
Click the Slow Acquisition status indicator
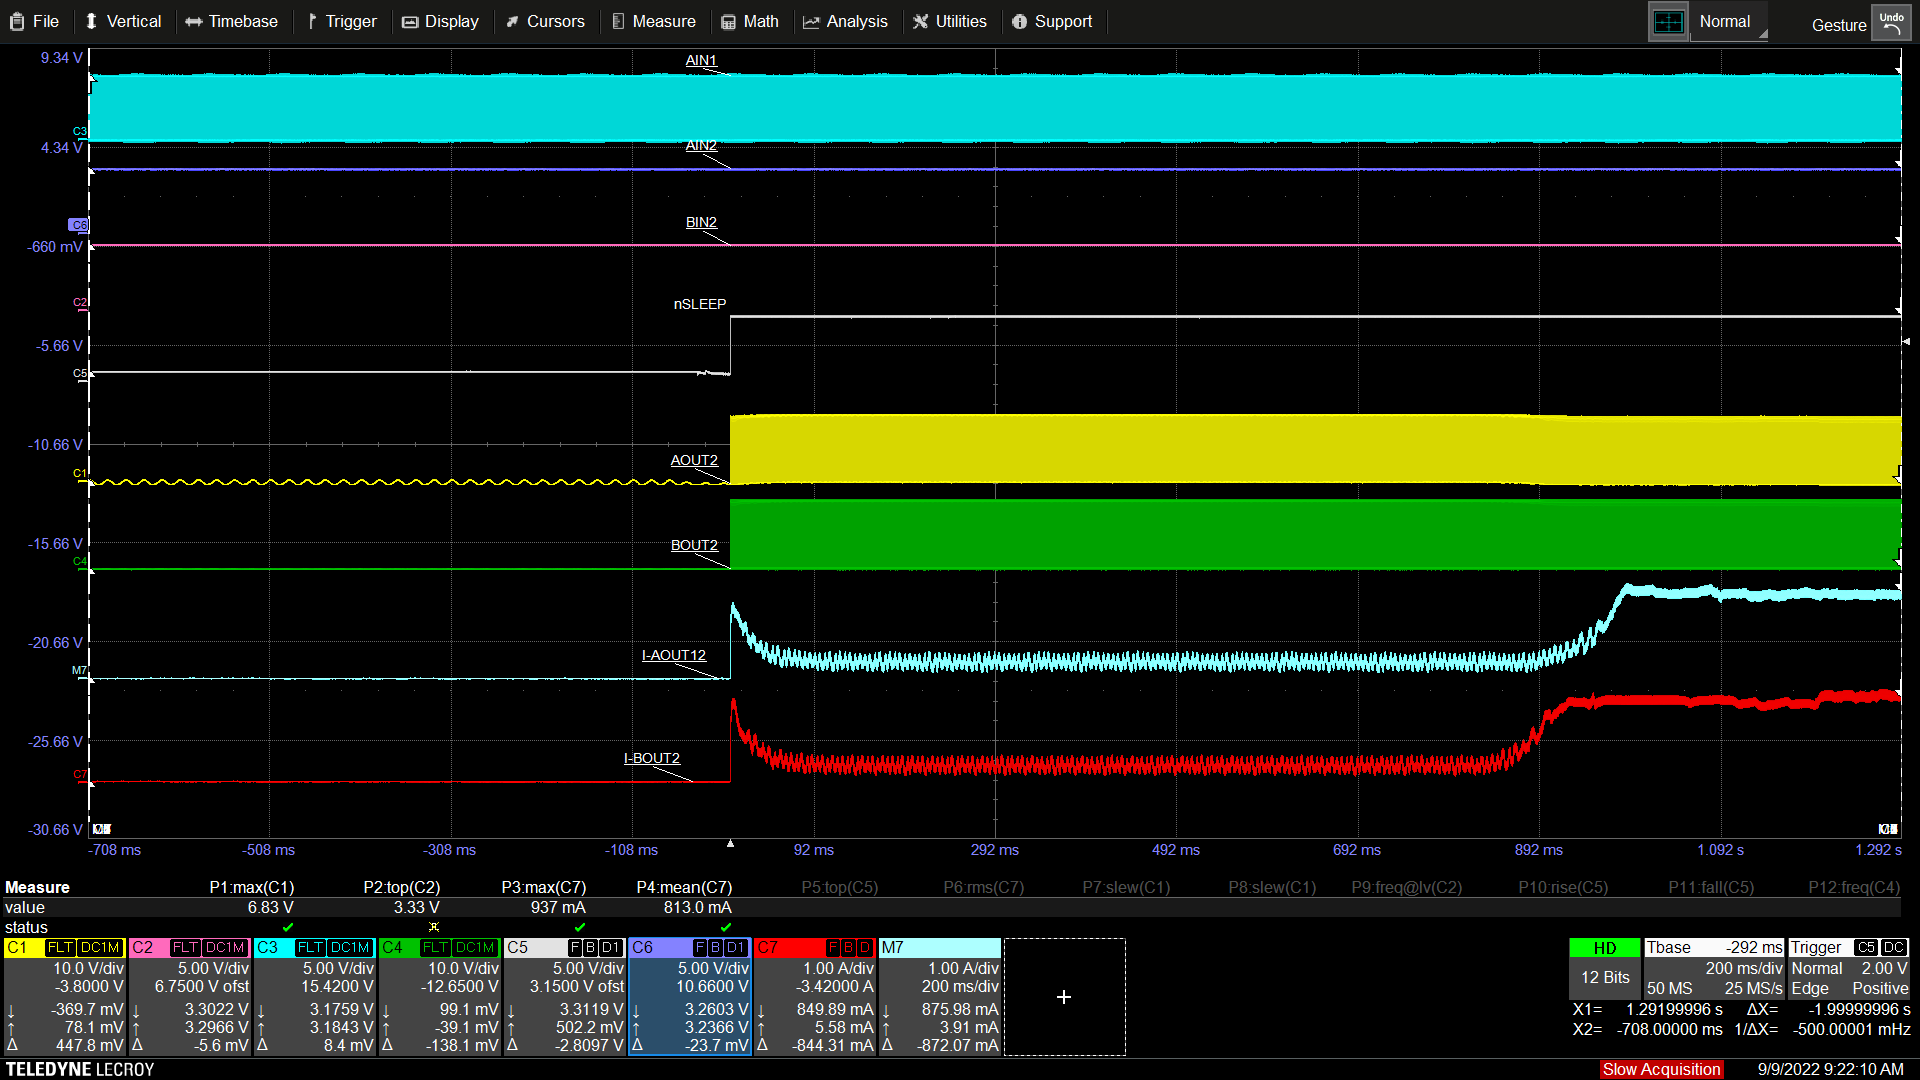[1661, 1069]
